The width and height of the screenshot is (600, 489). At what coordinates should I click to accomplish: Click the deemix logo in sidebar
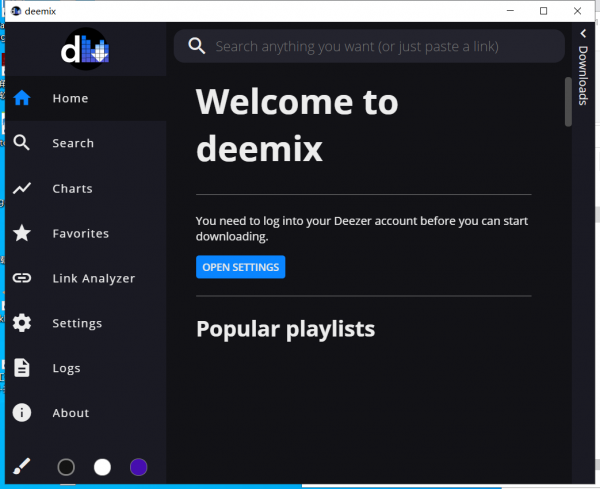tap(85, 49)
